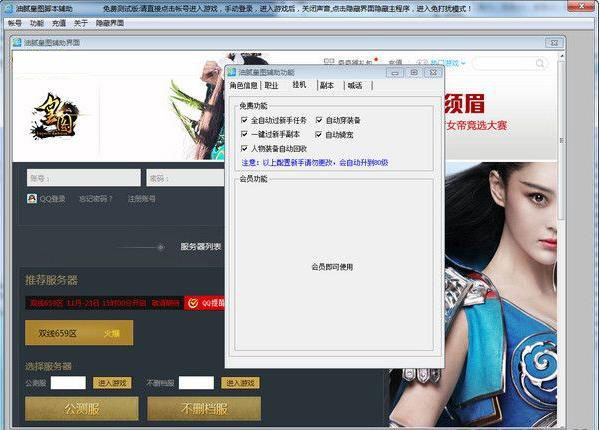This screenshot has height=430, width=599.
Task: Click the search magnifier icon at top right
Action: (x=540, y=63)
